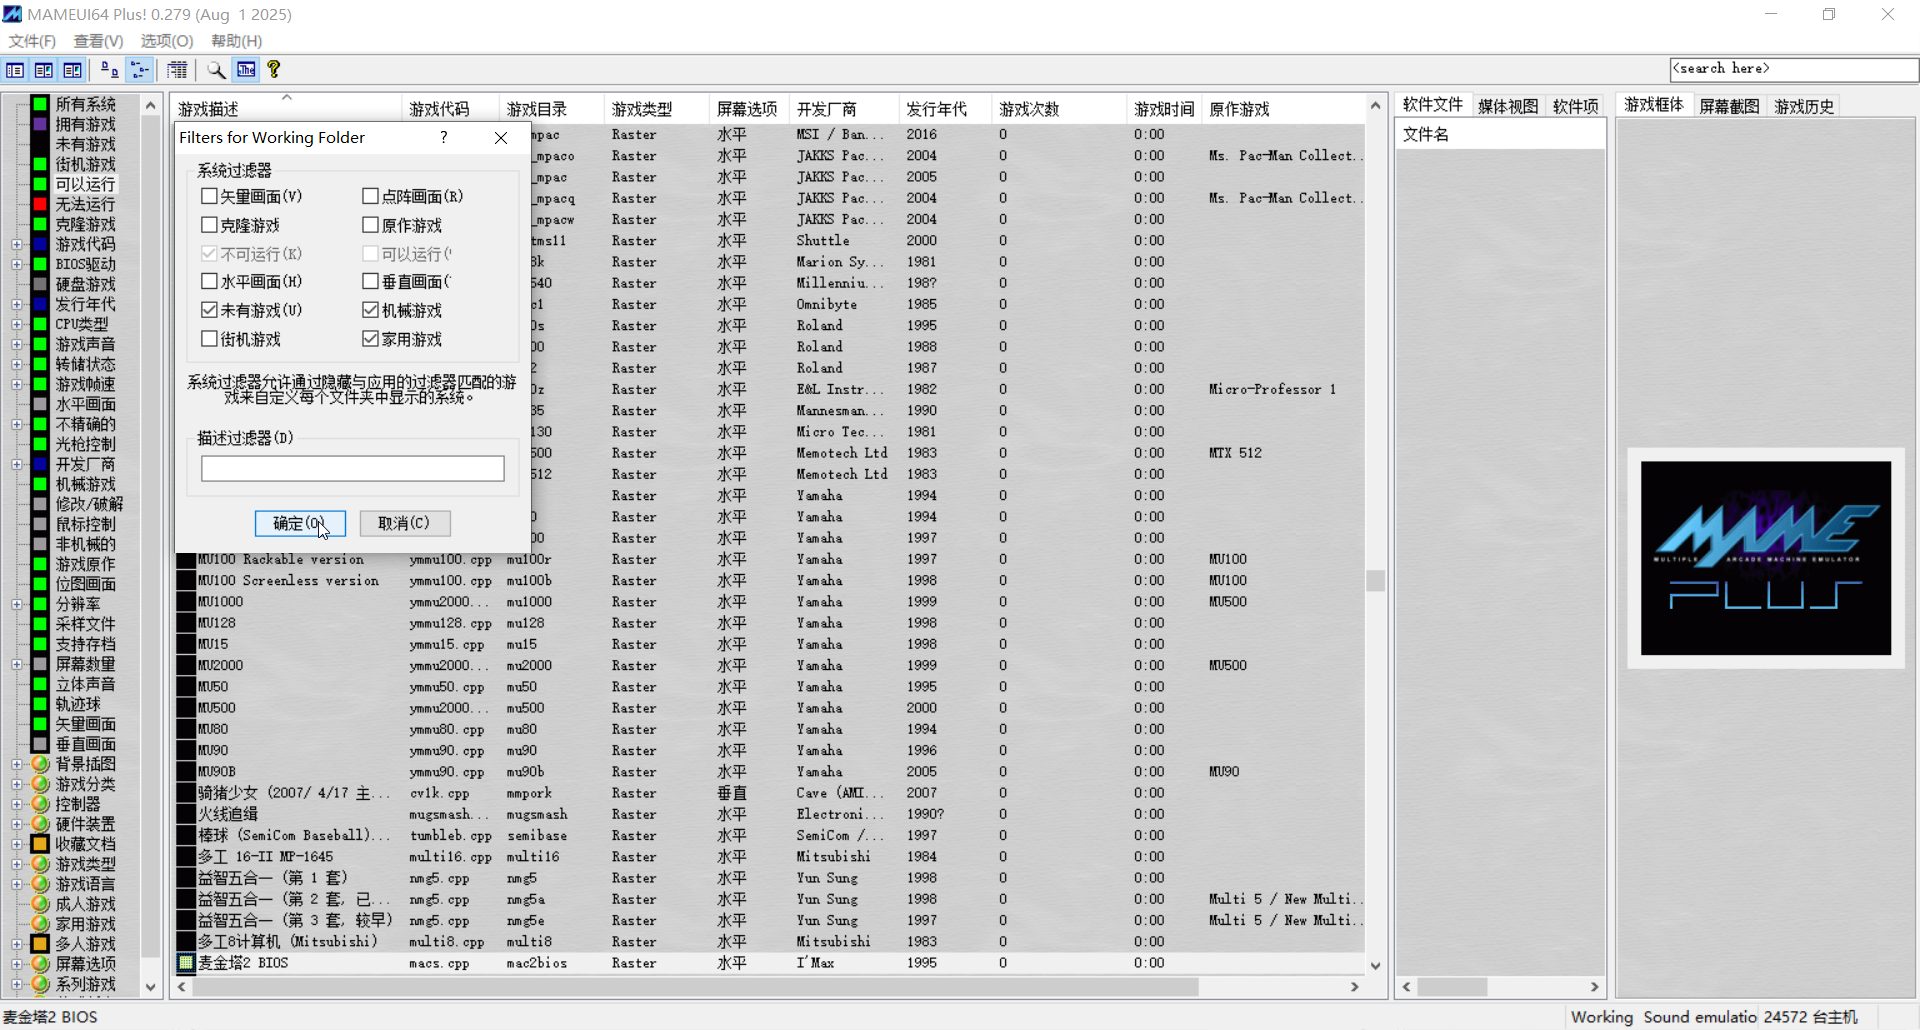Uncheck the 家用游戏 checkbox
This screenshot has width=1920, height=1030.
tap(370, 339)
